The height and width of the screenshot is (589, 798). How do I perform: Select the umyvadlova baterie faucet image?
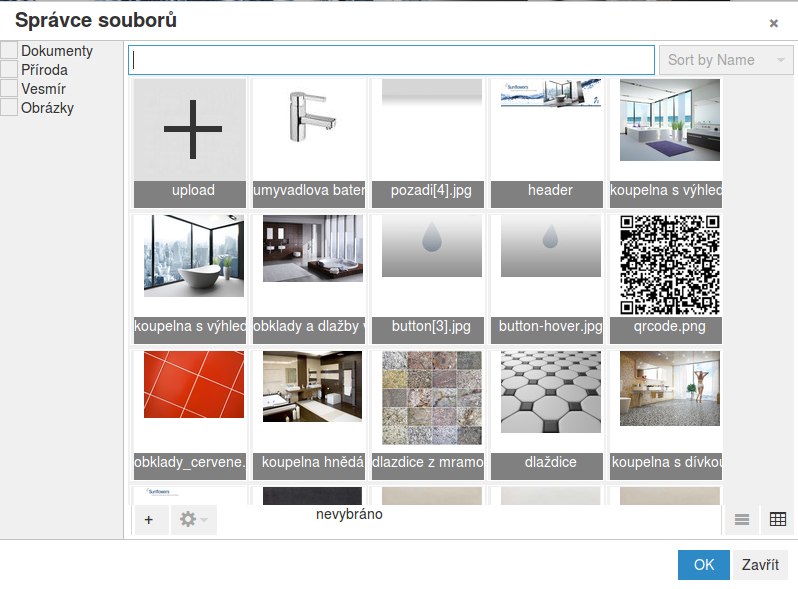click(x=309, y=132)
